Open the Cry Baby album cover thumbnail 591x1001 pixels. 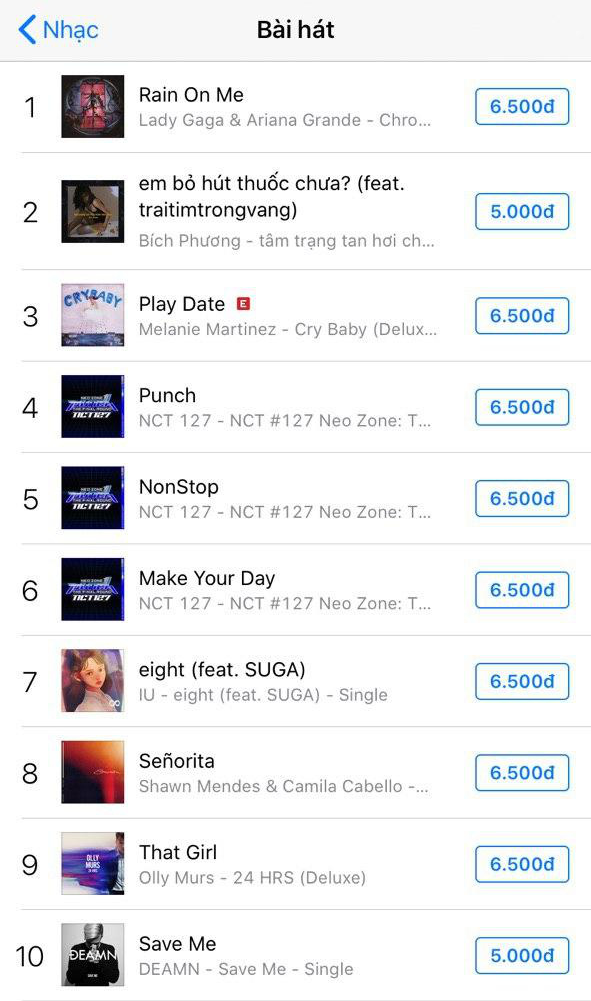tap(93, 315)
